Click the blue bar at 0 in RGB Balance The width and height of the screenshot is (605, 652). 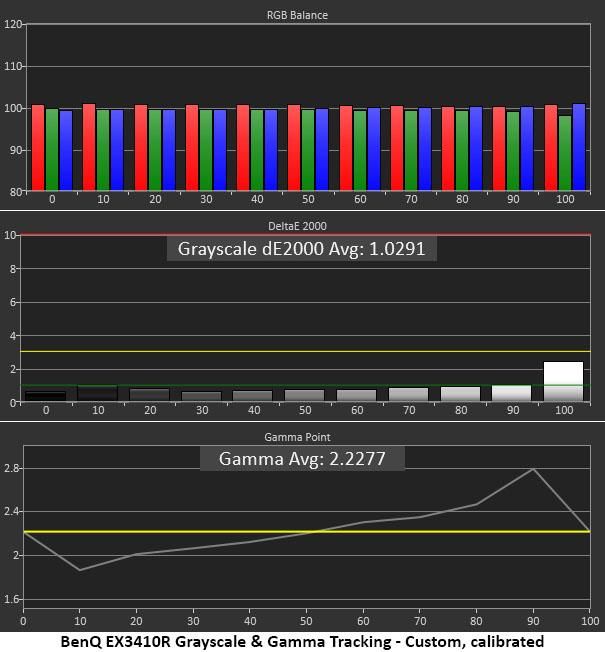click(66, 151)
